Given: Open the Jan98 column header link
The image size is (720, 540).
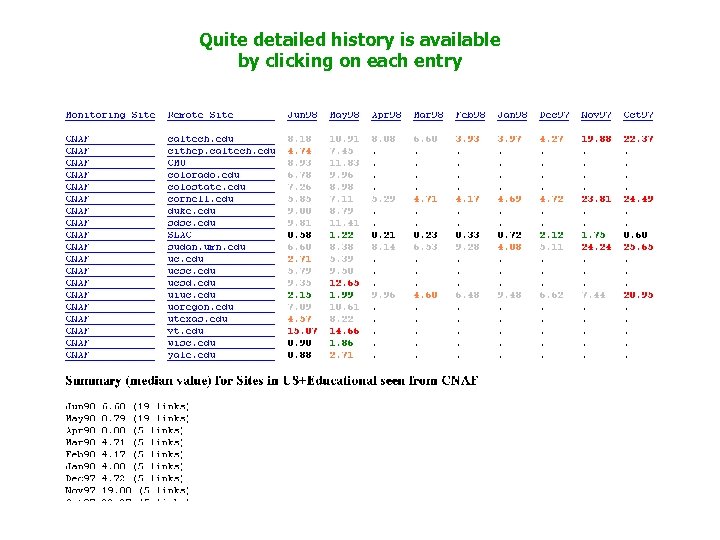Looking at the screenshot, I should [x=512, y=115].
